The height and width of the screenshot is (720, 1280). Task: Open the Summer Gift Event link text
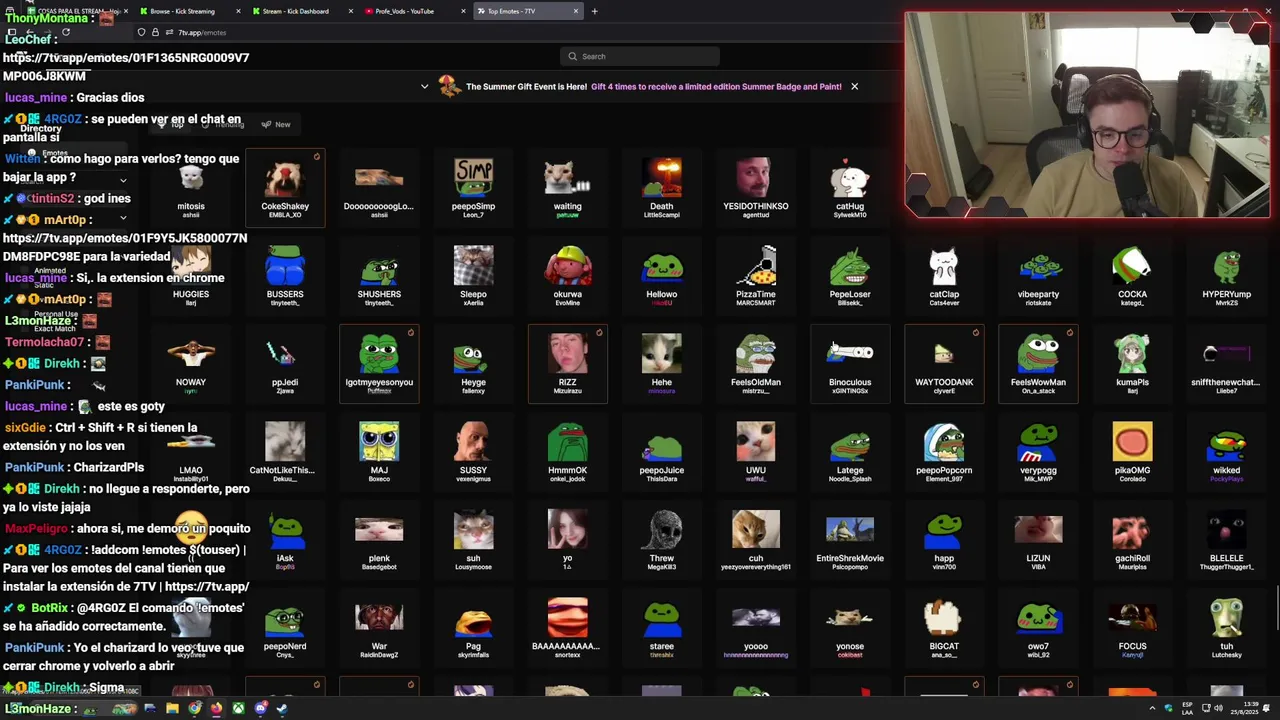tap(716, 86)
